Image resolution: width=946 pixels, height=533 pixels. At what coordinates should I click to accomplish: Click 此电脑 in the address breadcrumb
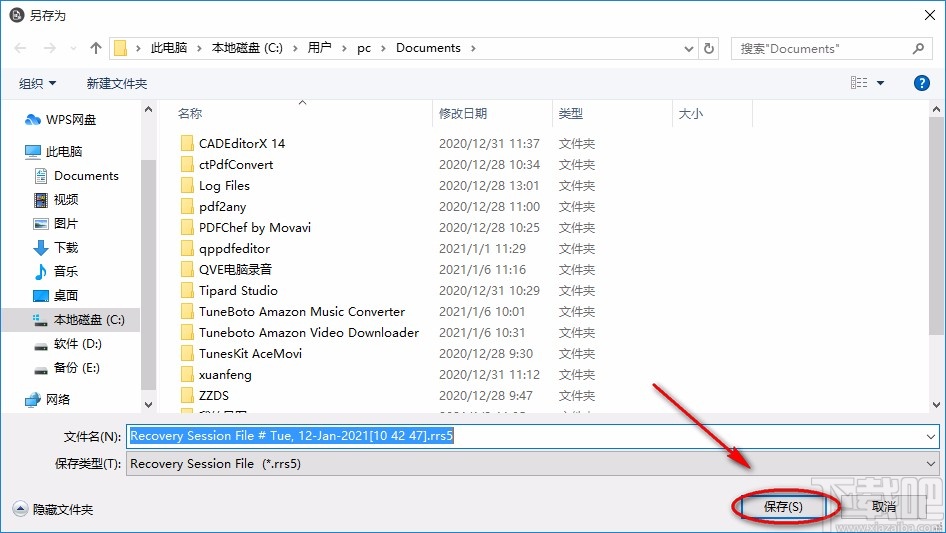click(x=169, y=48)
